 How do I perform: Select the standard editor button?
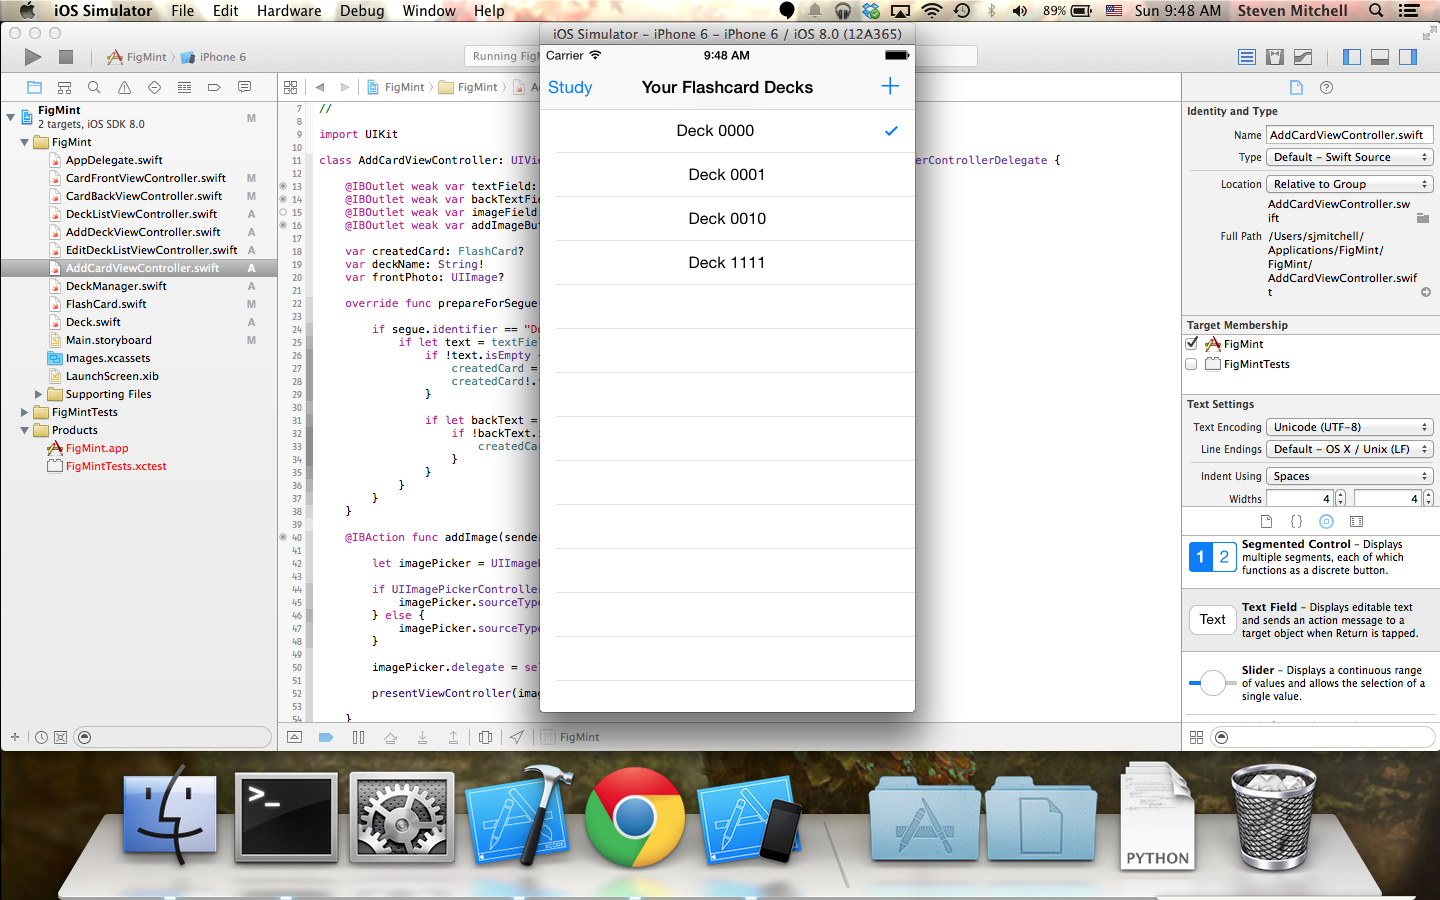(1246, 57)
